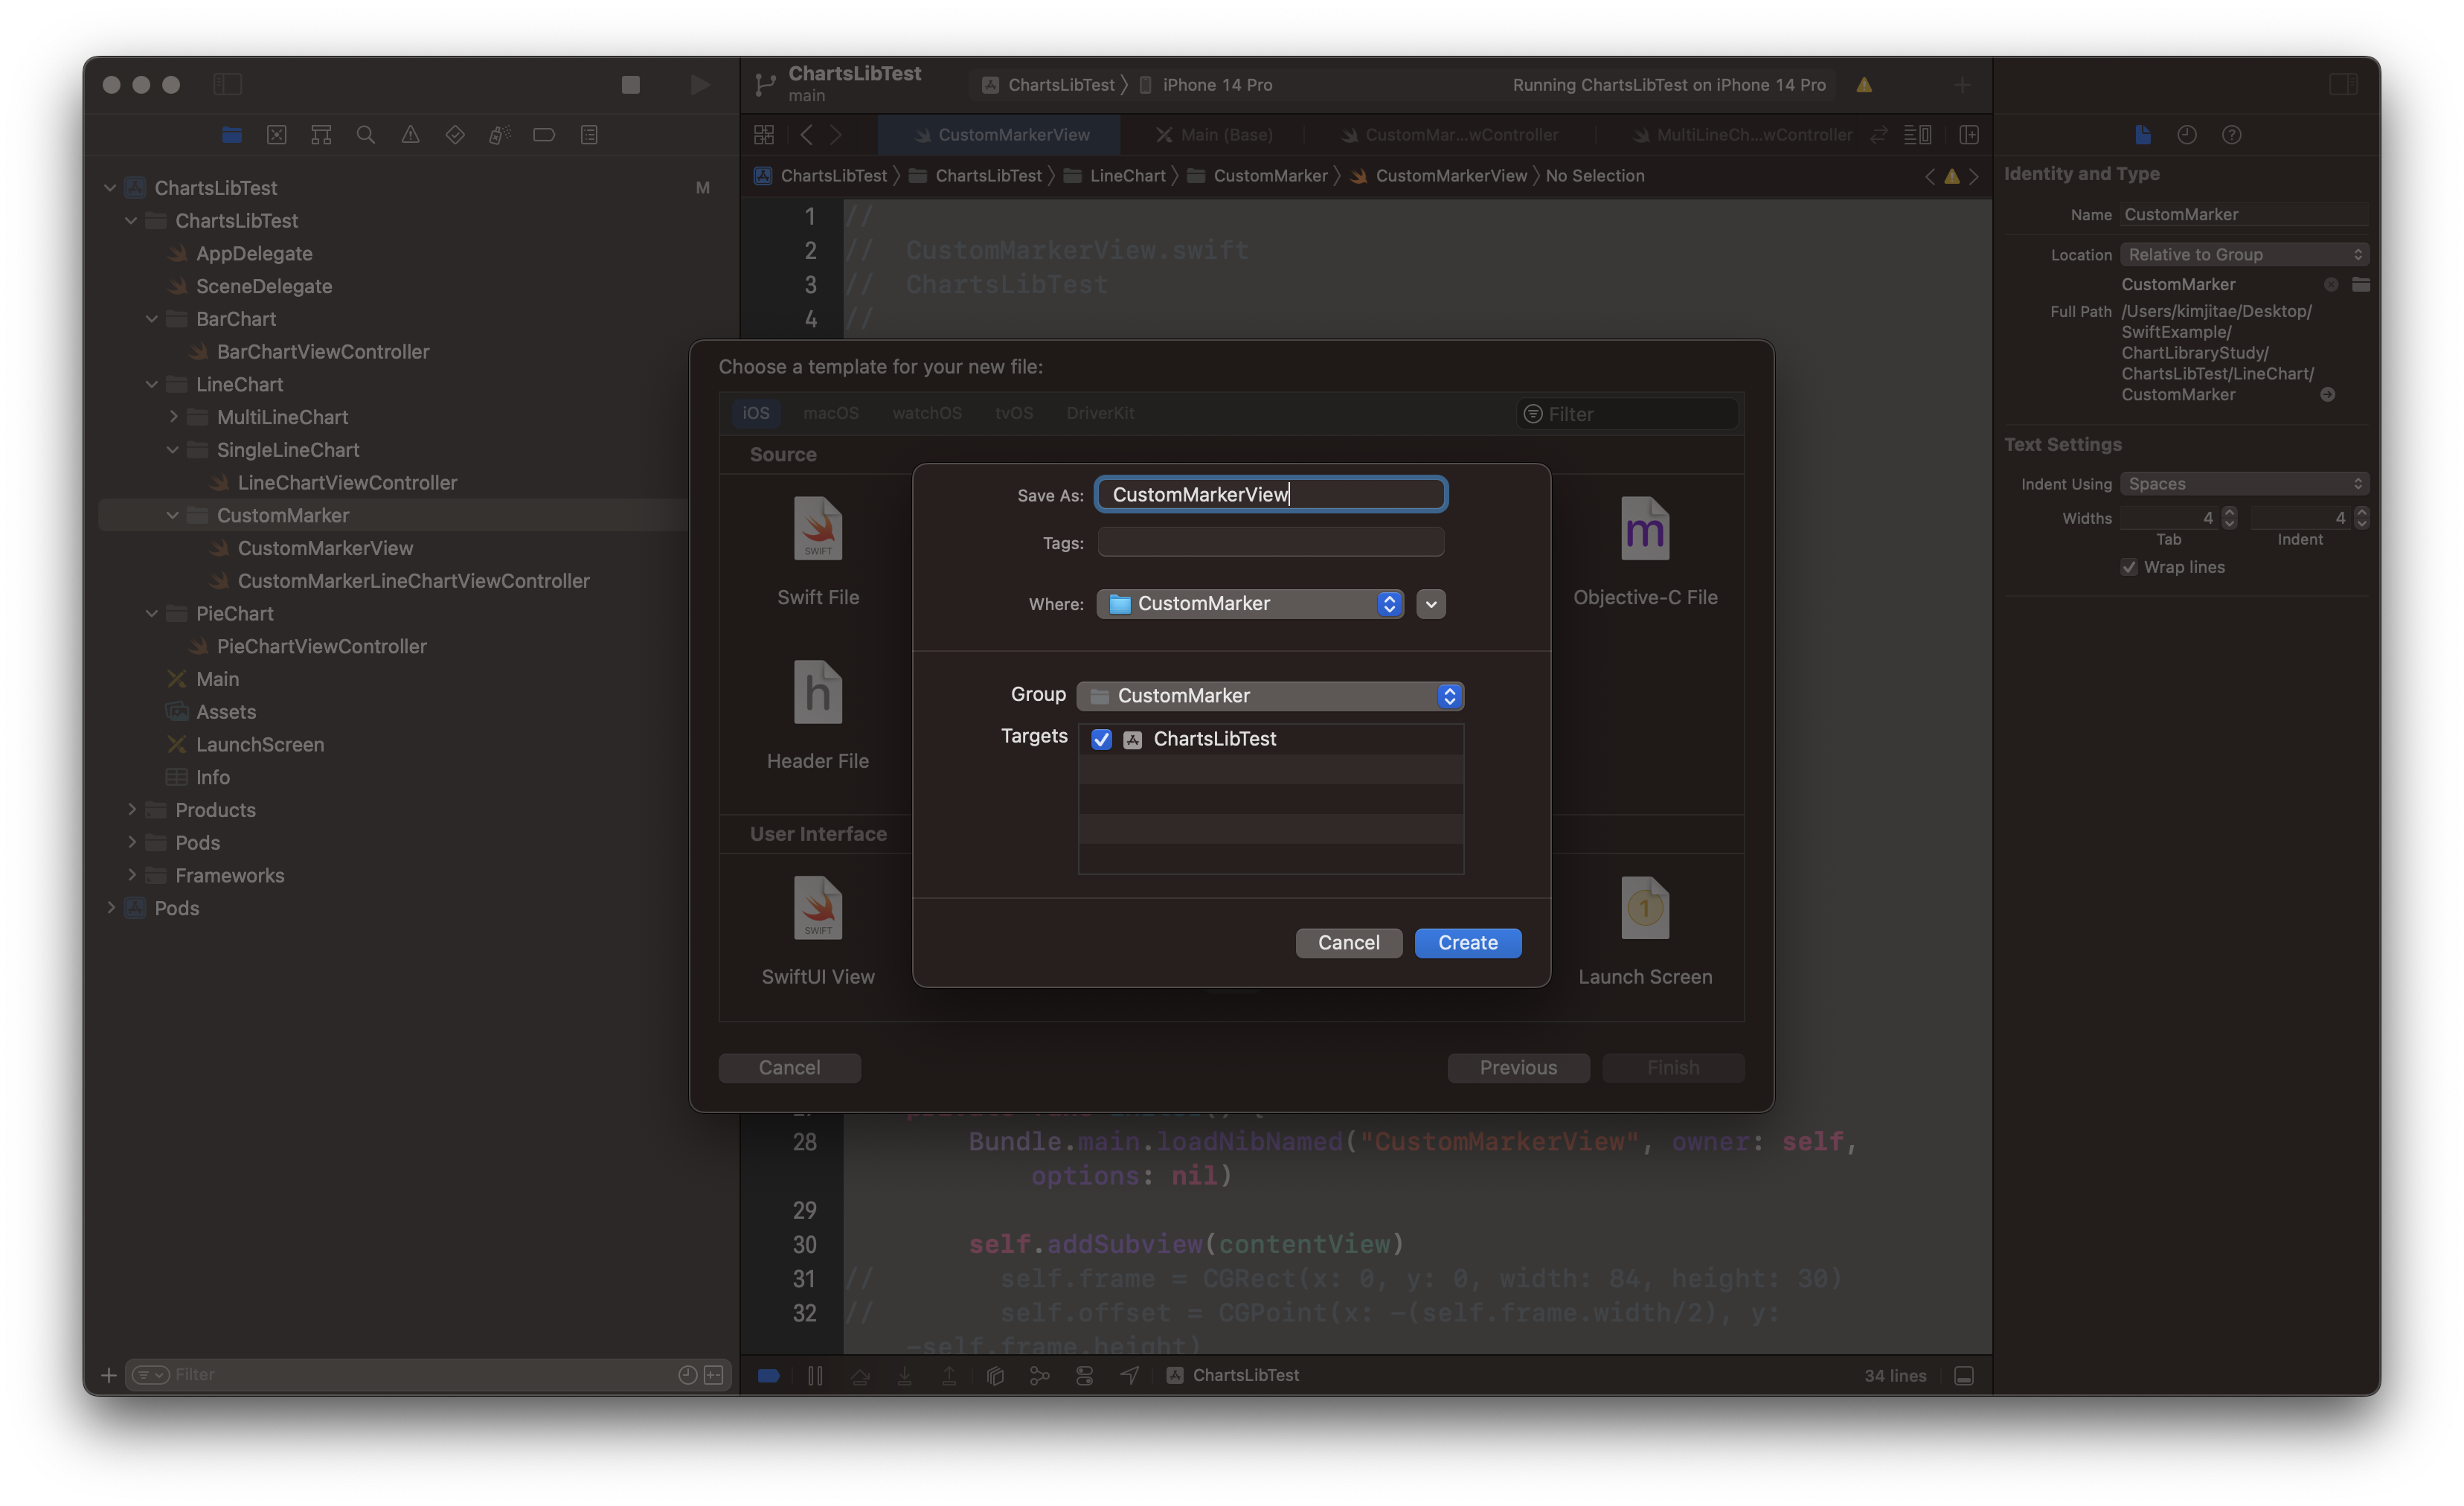
Task: Click the Tab width stepper
Action: click(2229, 518)
